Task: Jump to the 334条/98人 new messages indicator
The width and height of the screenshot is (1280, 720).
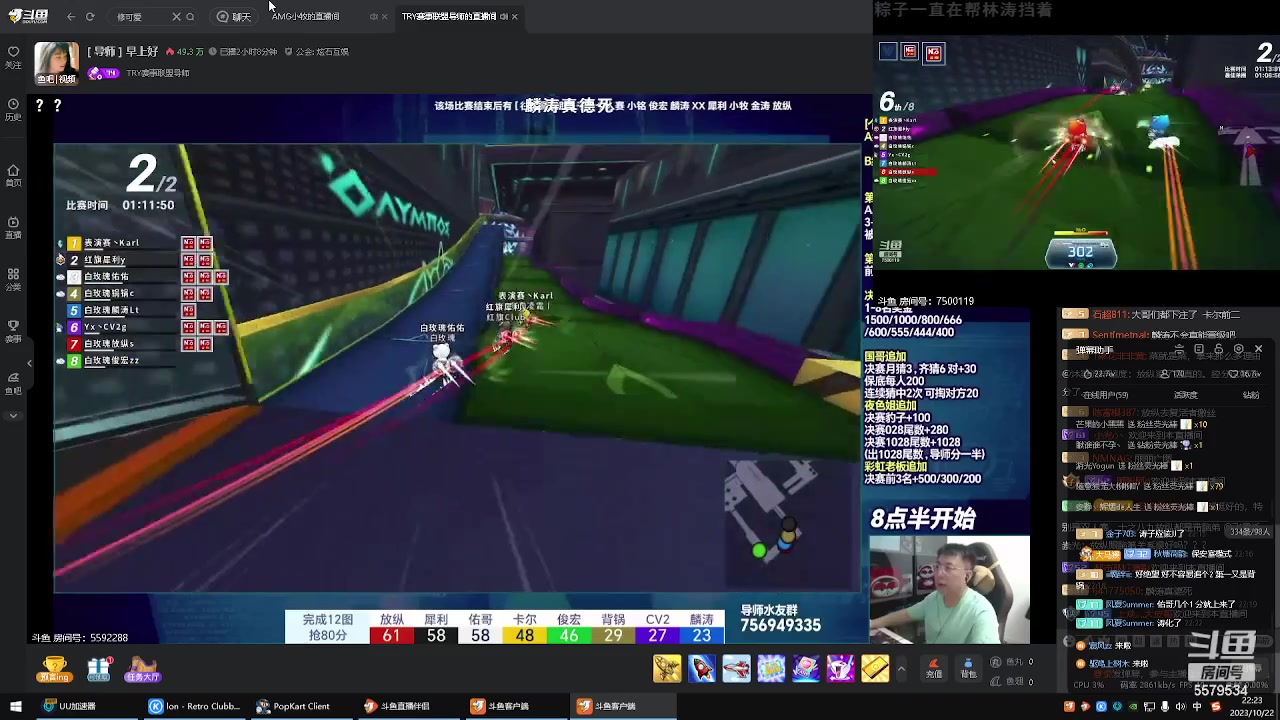Action: (1249, 532)
